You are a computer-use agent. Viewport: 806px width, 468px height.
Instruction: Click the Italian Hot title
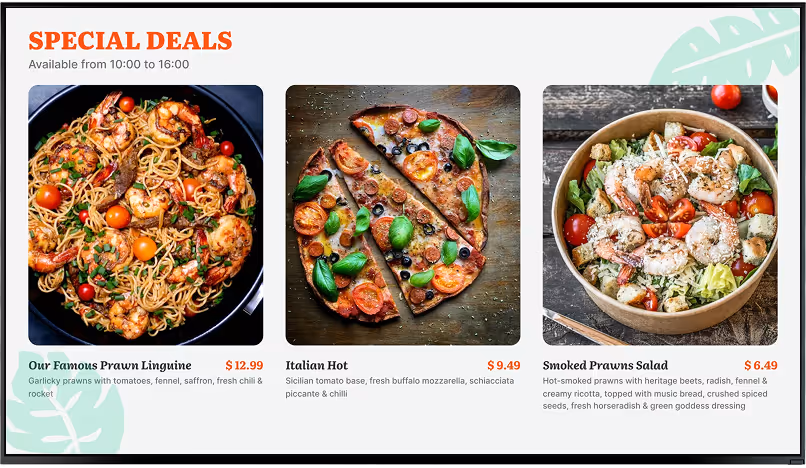pyautogui.click(x=317, y=366)
